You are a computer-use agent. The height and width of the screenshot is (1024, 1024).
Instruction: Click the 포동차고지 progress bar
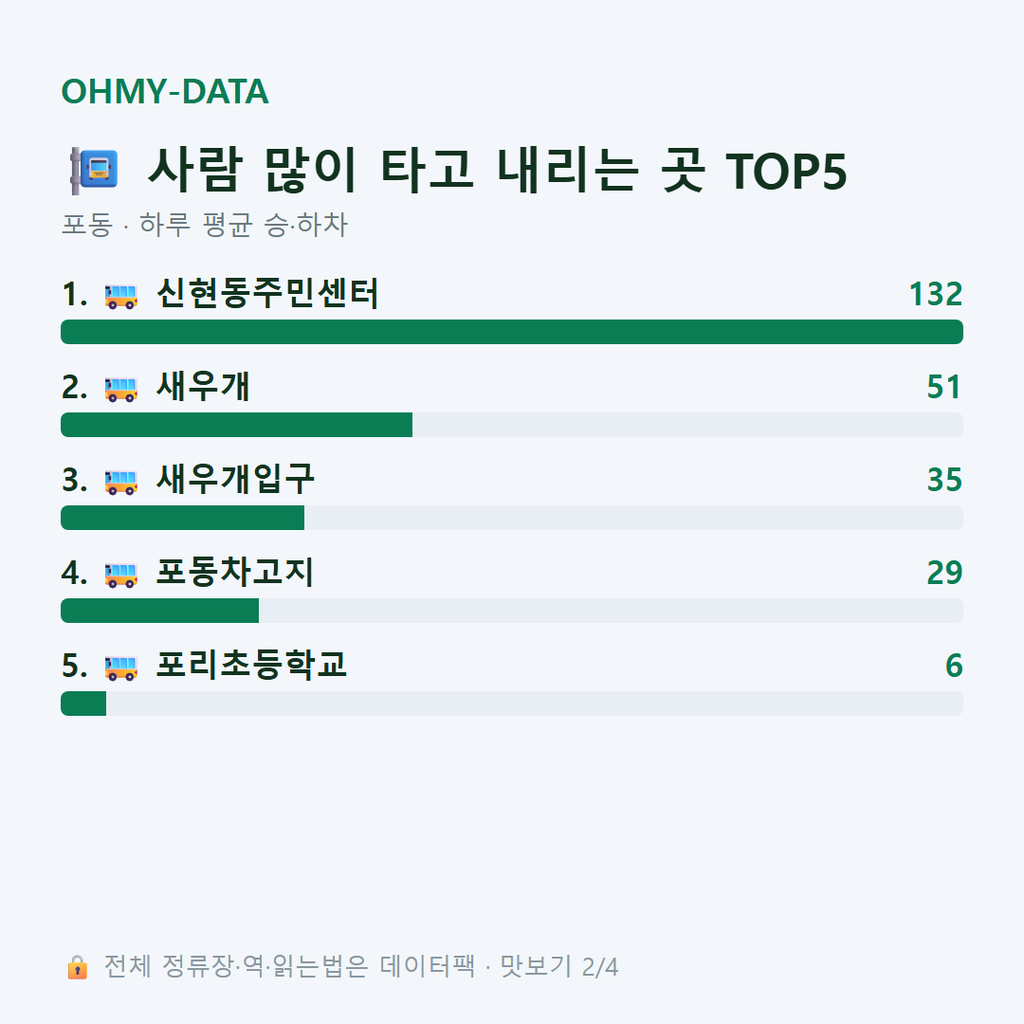(512, 610)
